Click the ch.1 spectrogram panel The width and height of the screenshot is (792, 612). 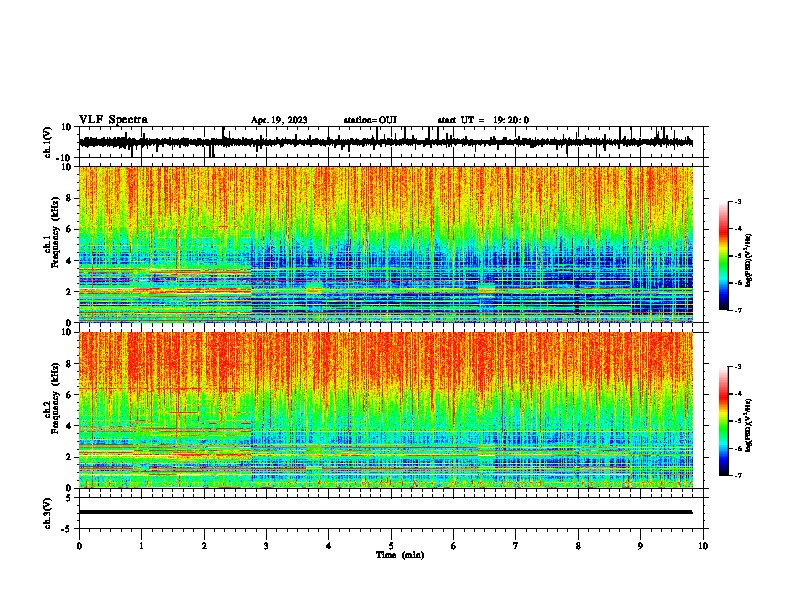pos(386,244)
